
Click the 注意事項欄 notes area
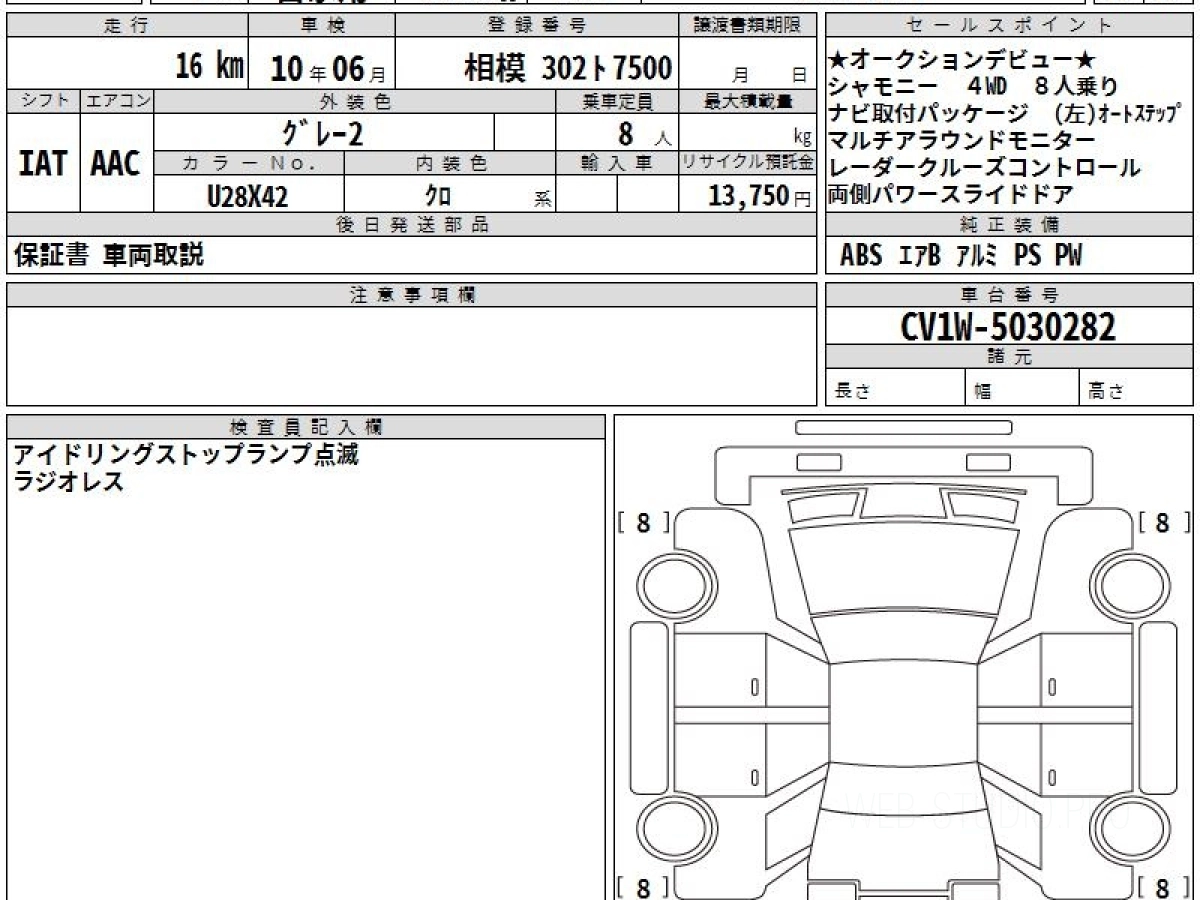pos(411,355)
